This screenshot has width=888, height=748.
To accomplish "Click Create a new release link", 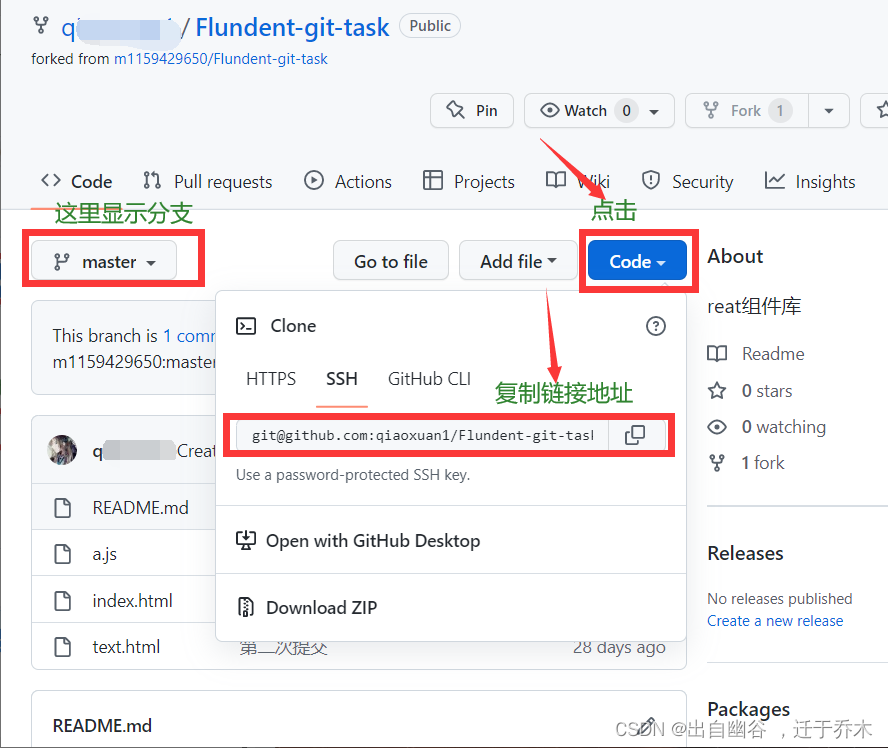I will click(x=775, y=621).
